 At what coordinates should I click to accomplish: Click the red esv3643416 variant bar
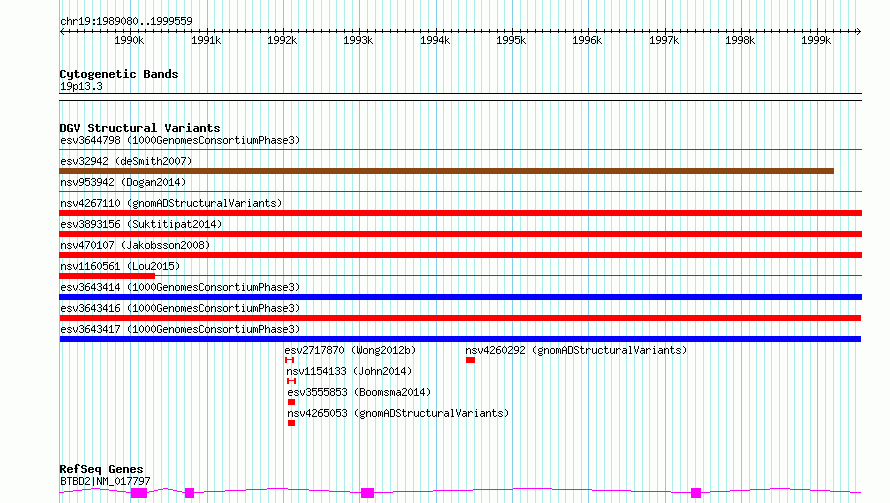[460, 318]
